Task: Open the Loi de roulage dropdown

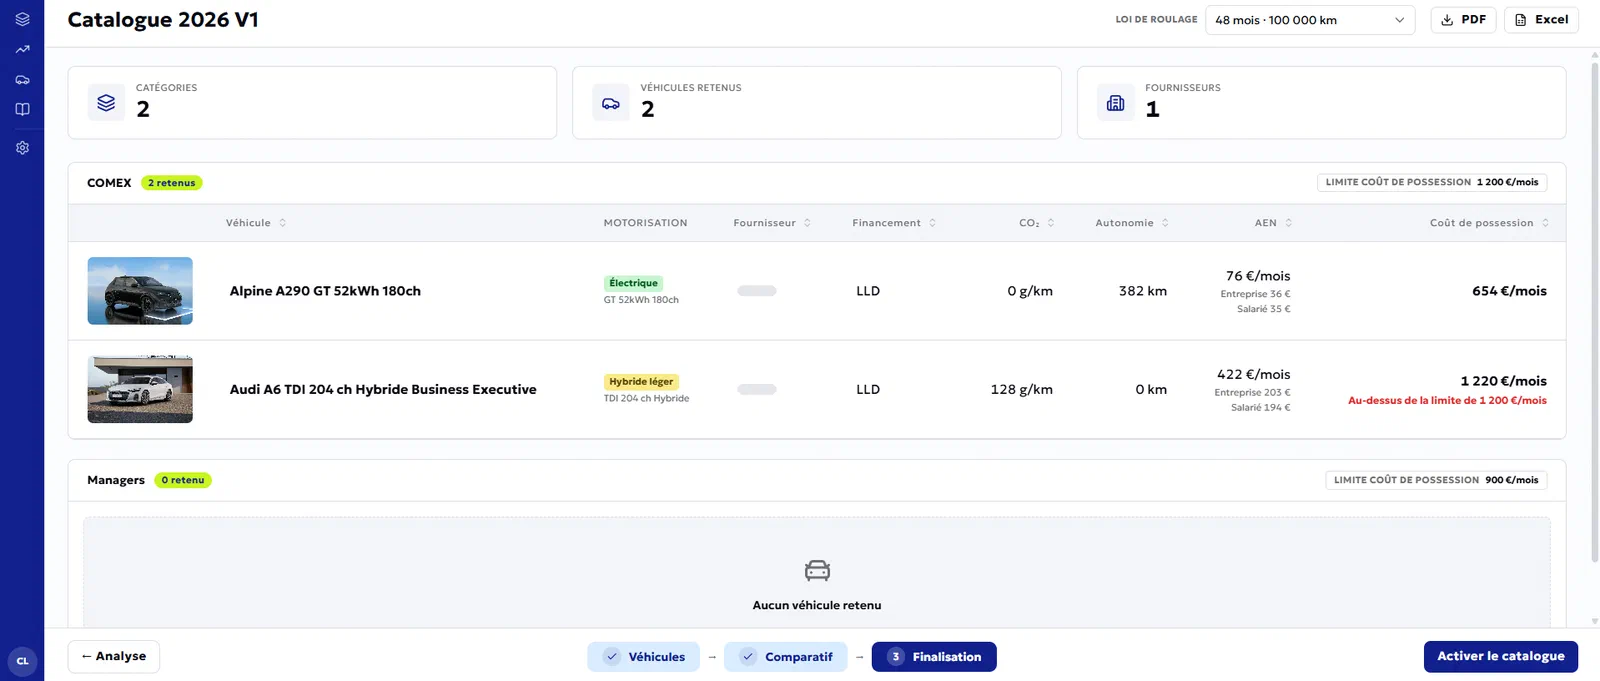Action: tap(1310, 20)
